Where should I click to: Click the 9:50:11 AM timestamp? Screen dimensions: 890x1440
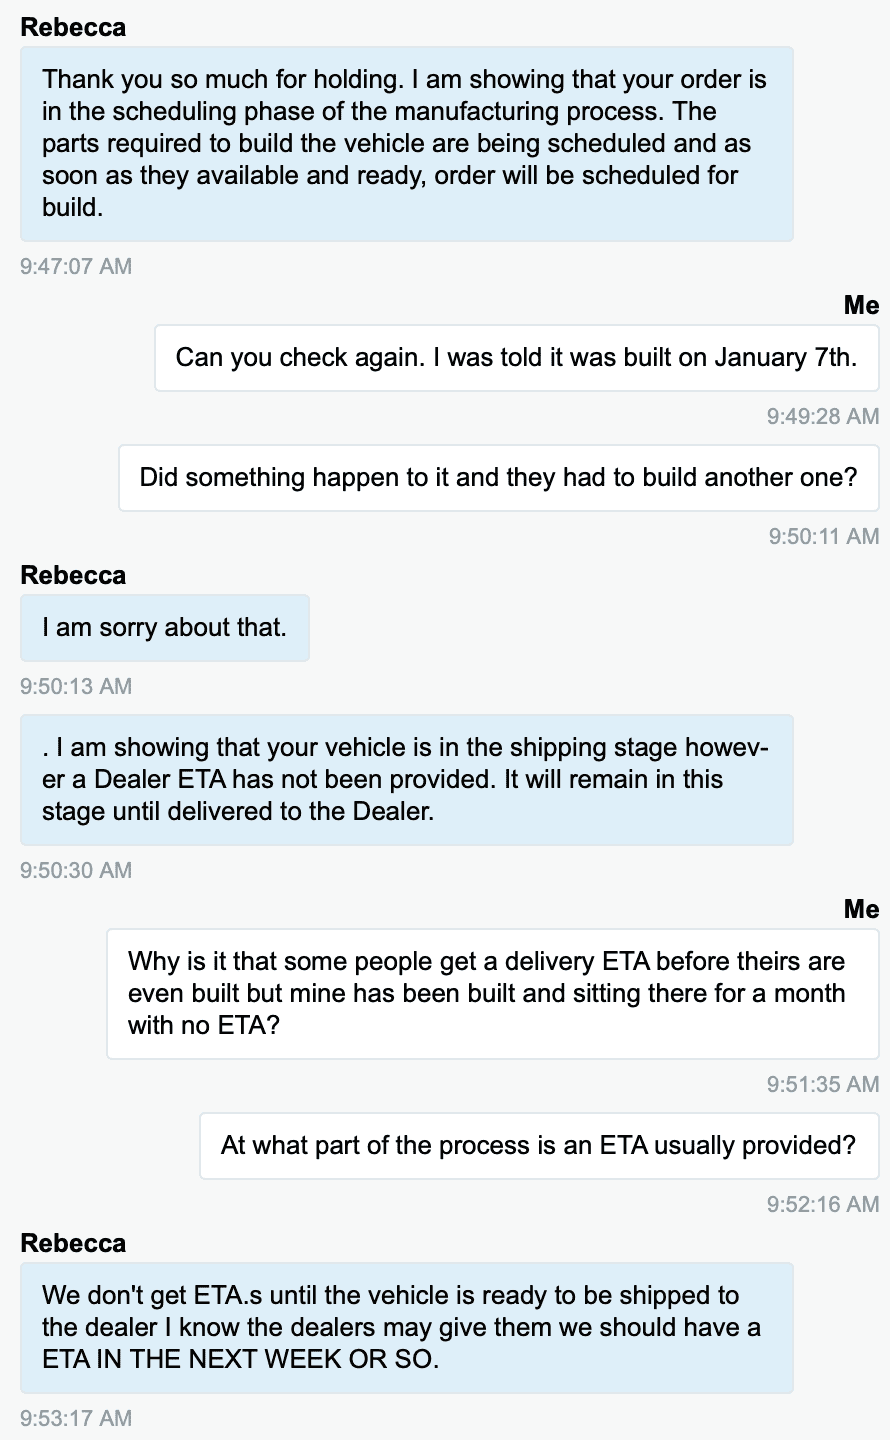[824, 536]
